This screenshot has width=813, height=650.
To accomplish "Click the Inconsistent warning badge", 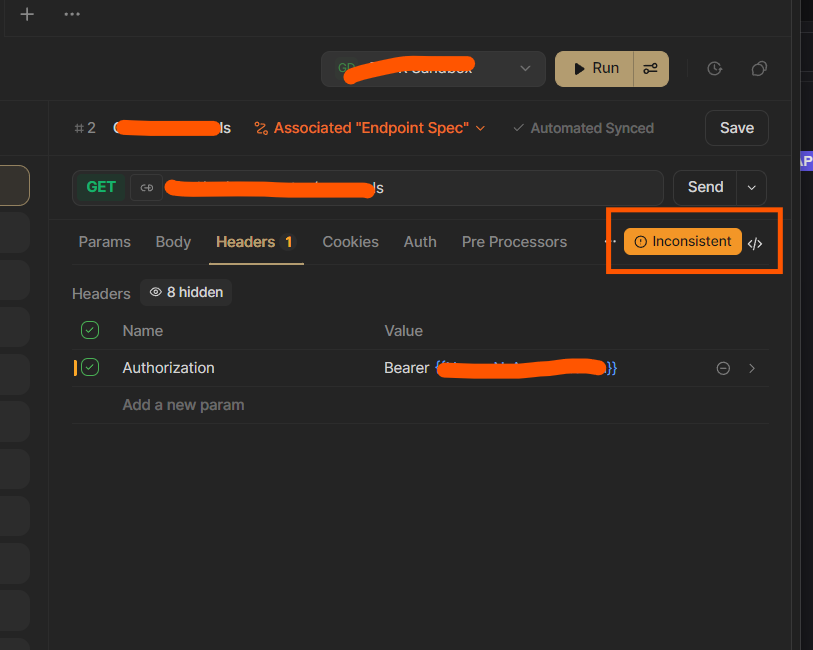I will [683, 242].
